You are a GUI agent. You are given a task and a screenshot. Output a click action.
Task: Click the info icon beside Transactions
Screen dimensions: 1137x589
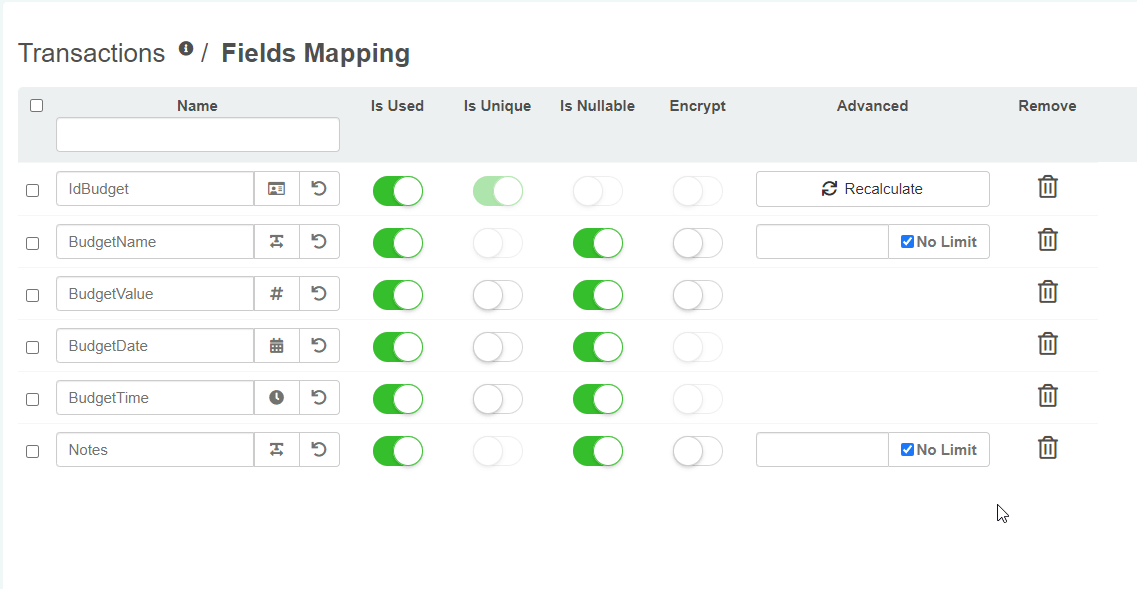(186, 49)
